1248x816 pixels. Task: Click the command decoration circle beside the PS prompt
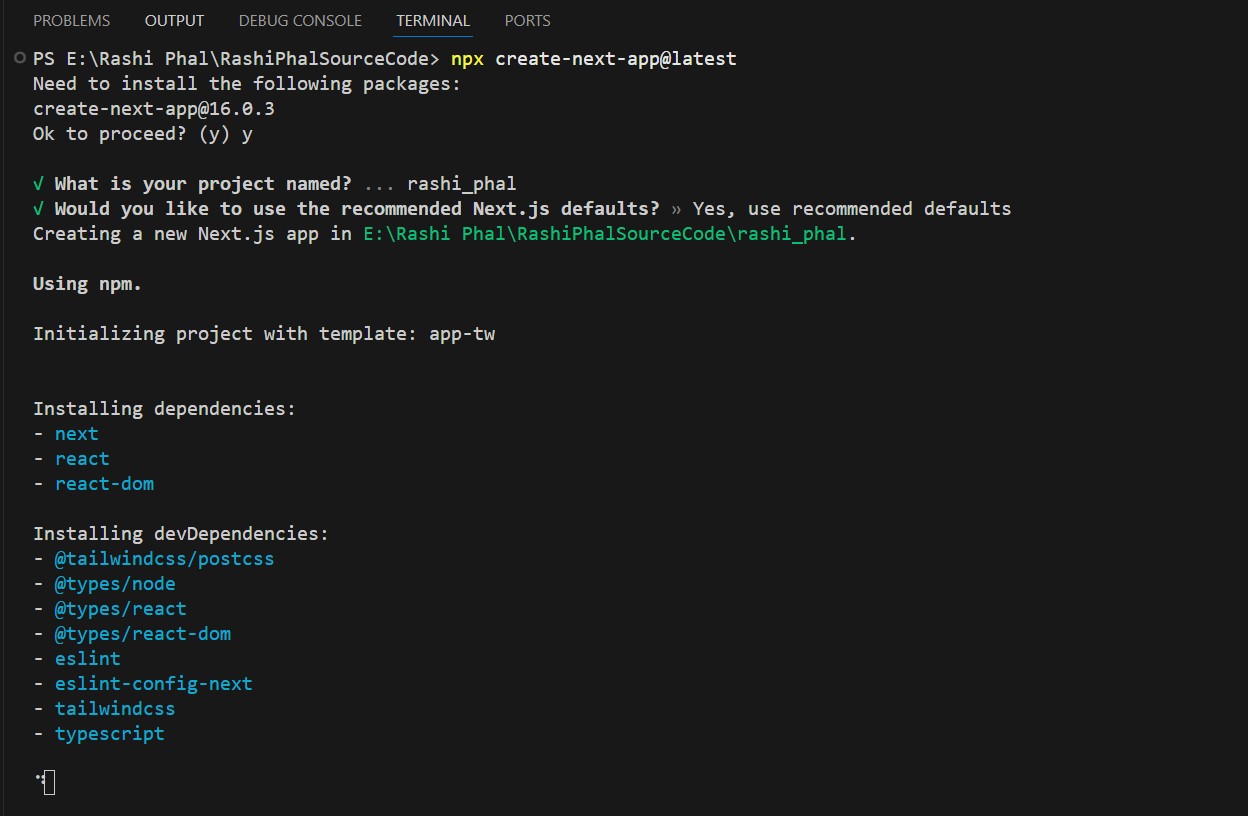tap(20, 59)
